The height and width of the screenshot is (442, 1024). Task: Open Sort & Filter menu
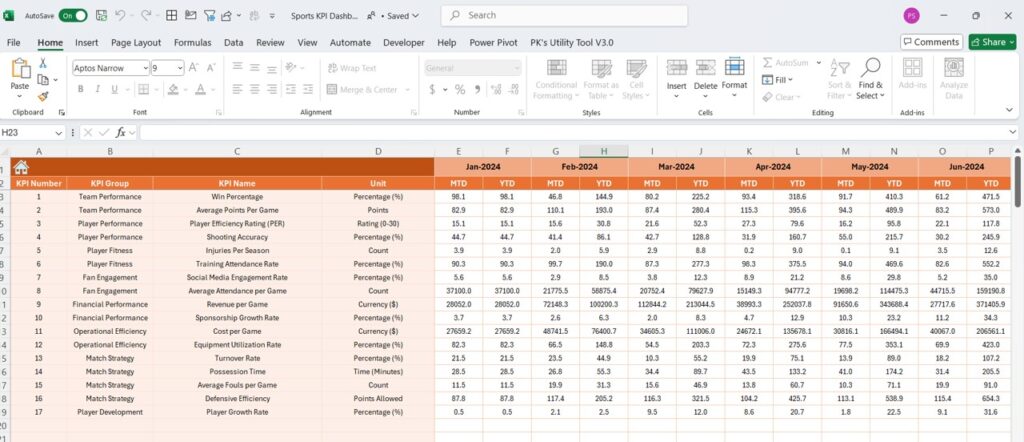[839, 79]
